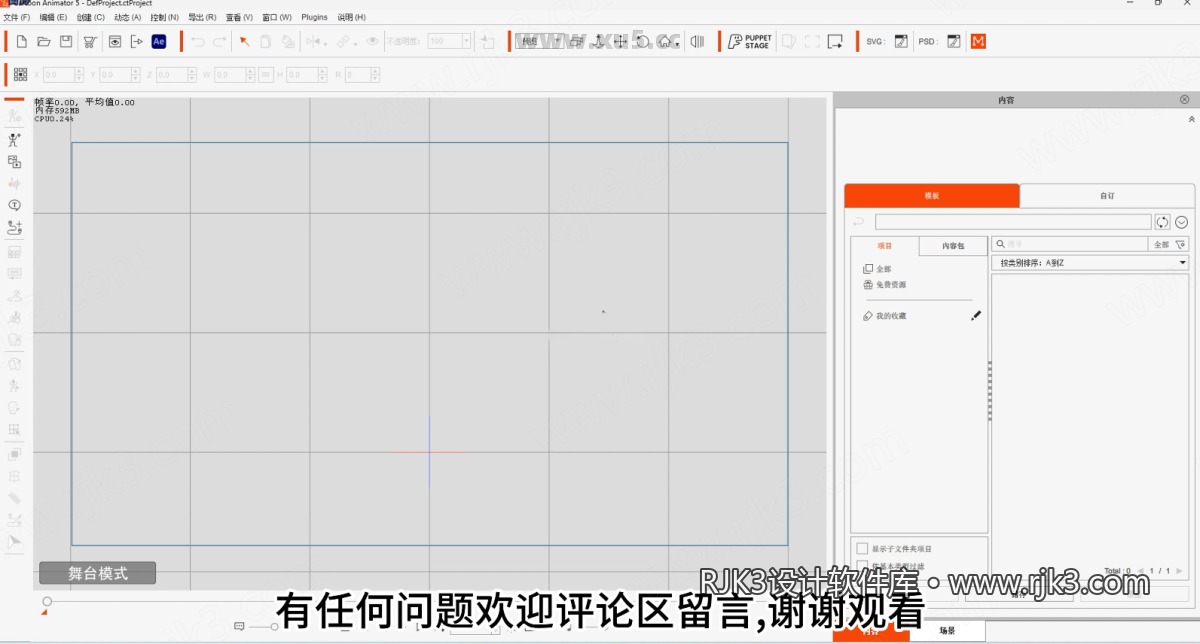Click the nine-dot pivot grid icon

(20, 75)
